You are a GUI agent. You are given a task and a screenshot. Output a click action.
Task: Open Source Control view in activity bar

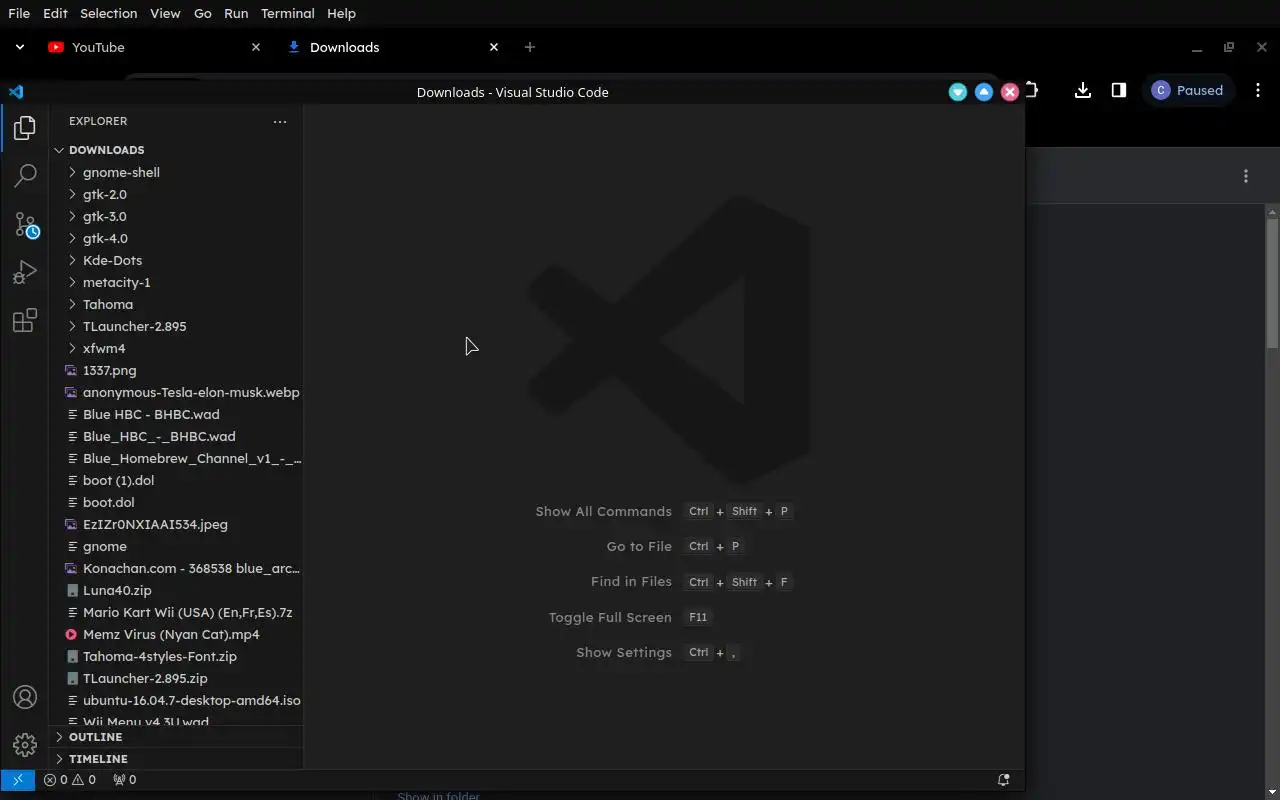(25, 224)
